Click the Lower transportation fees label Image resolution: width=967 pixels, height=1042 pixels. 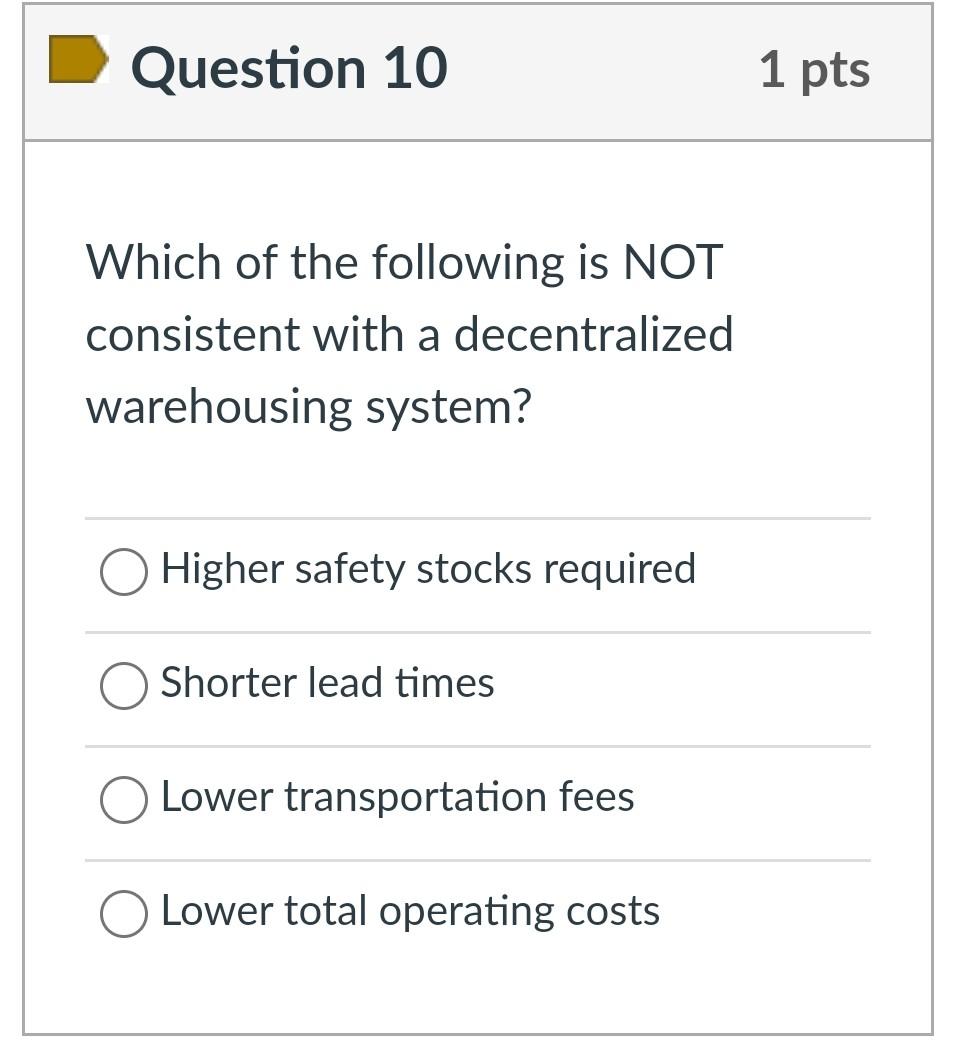pyautogui.click(x=400, y=797)
